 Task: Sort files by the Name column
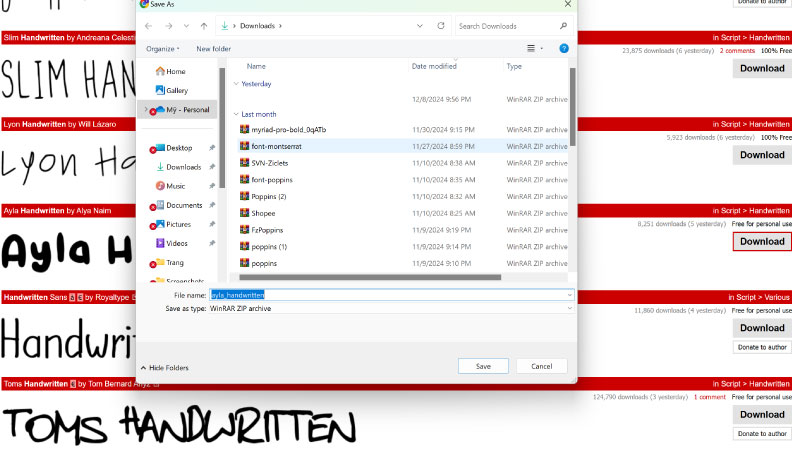256,66
